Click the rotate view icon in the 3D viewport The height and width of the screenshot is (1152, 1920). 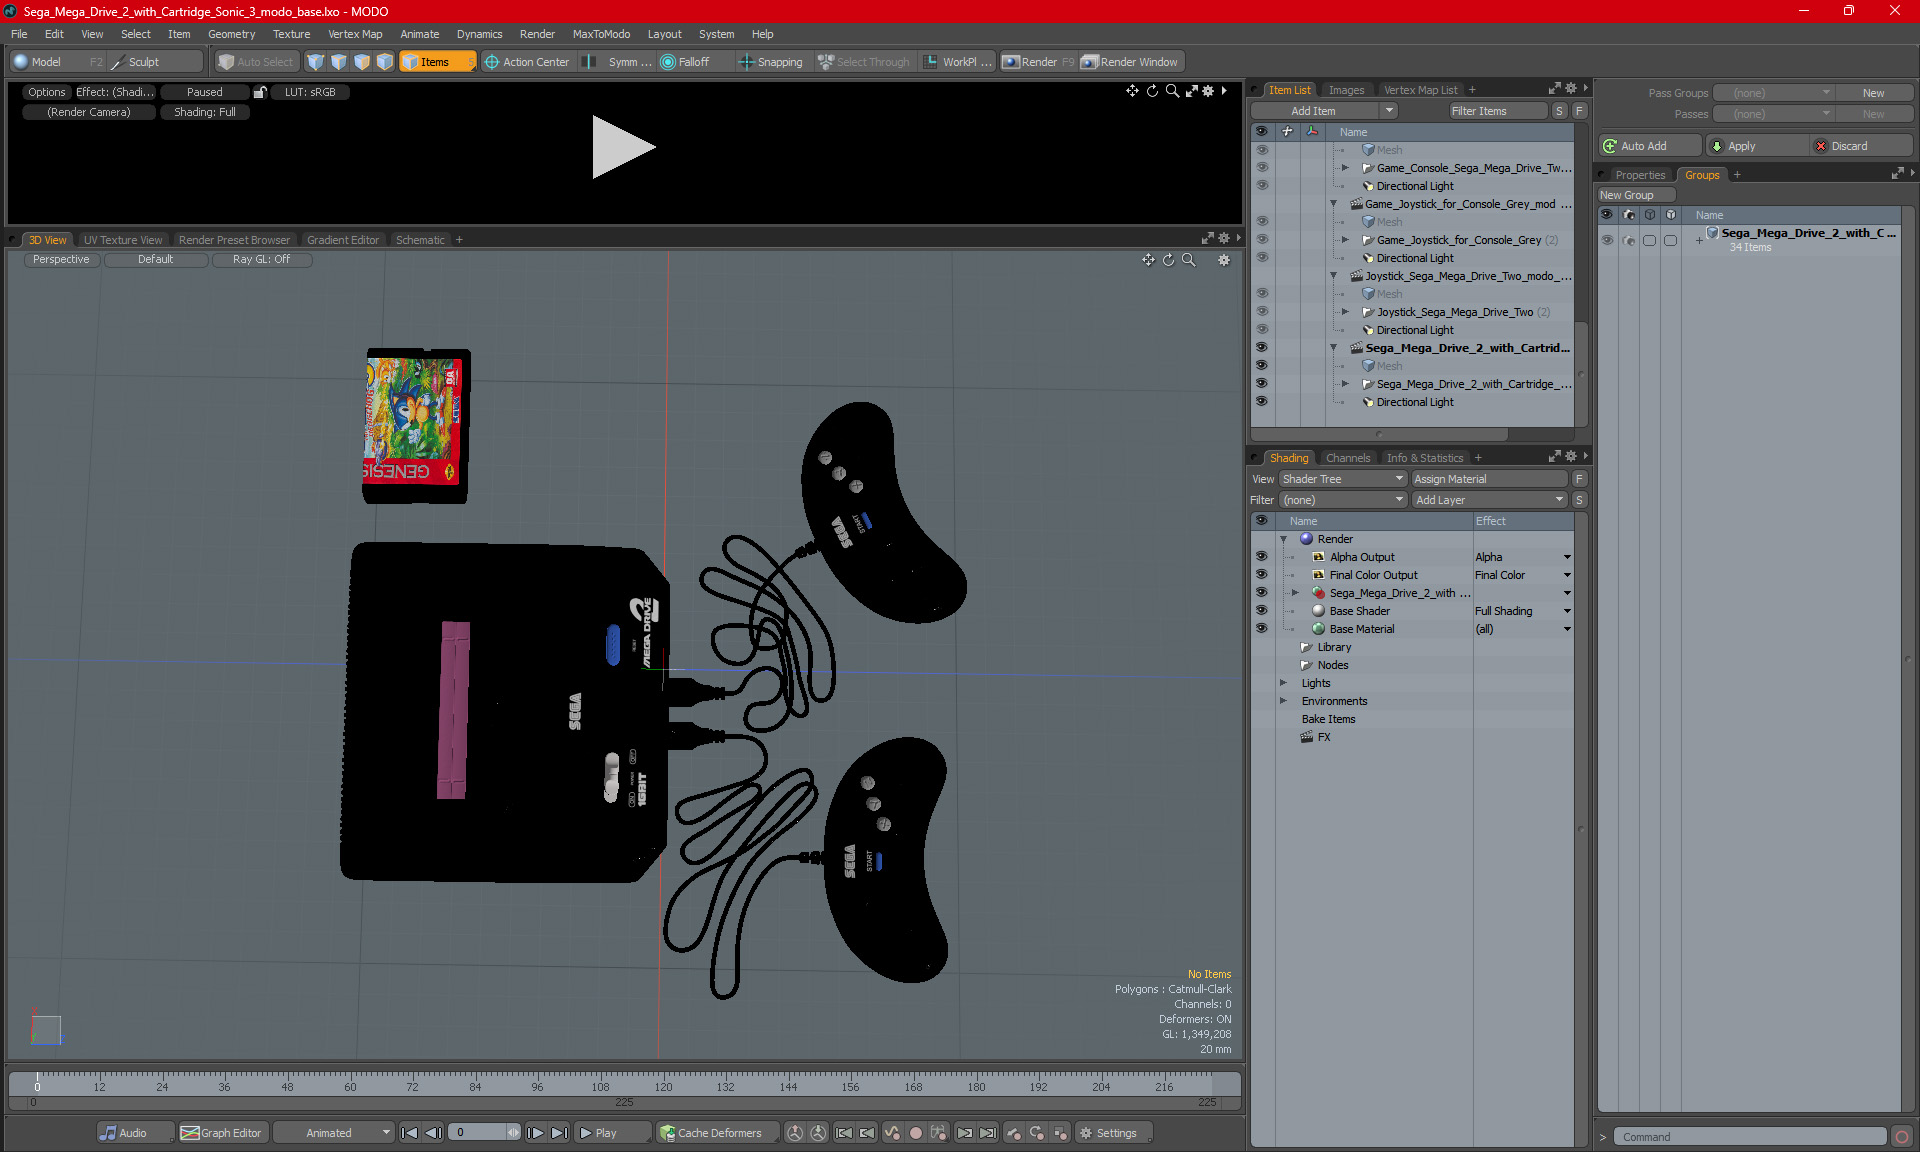pos(1168,260)
